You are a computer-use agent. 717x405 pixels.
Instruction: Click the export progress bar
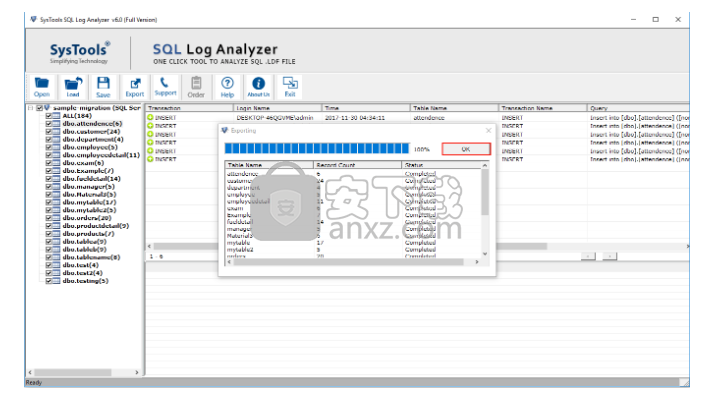tap(316, 149)
